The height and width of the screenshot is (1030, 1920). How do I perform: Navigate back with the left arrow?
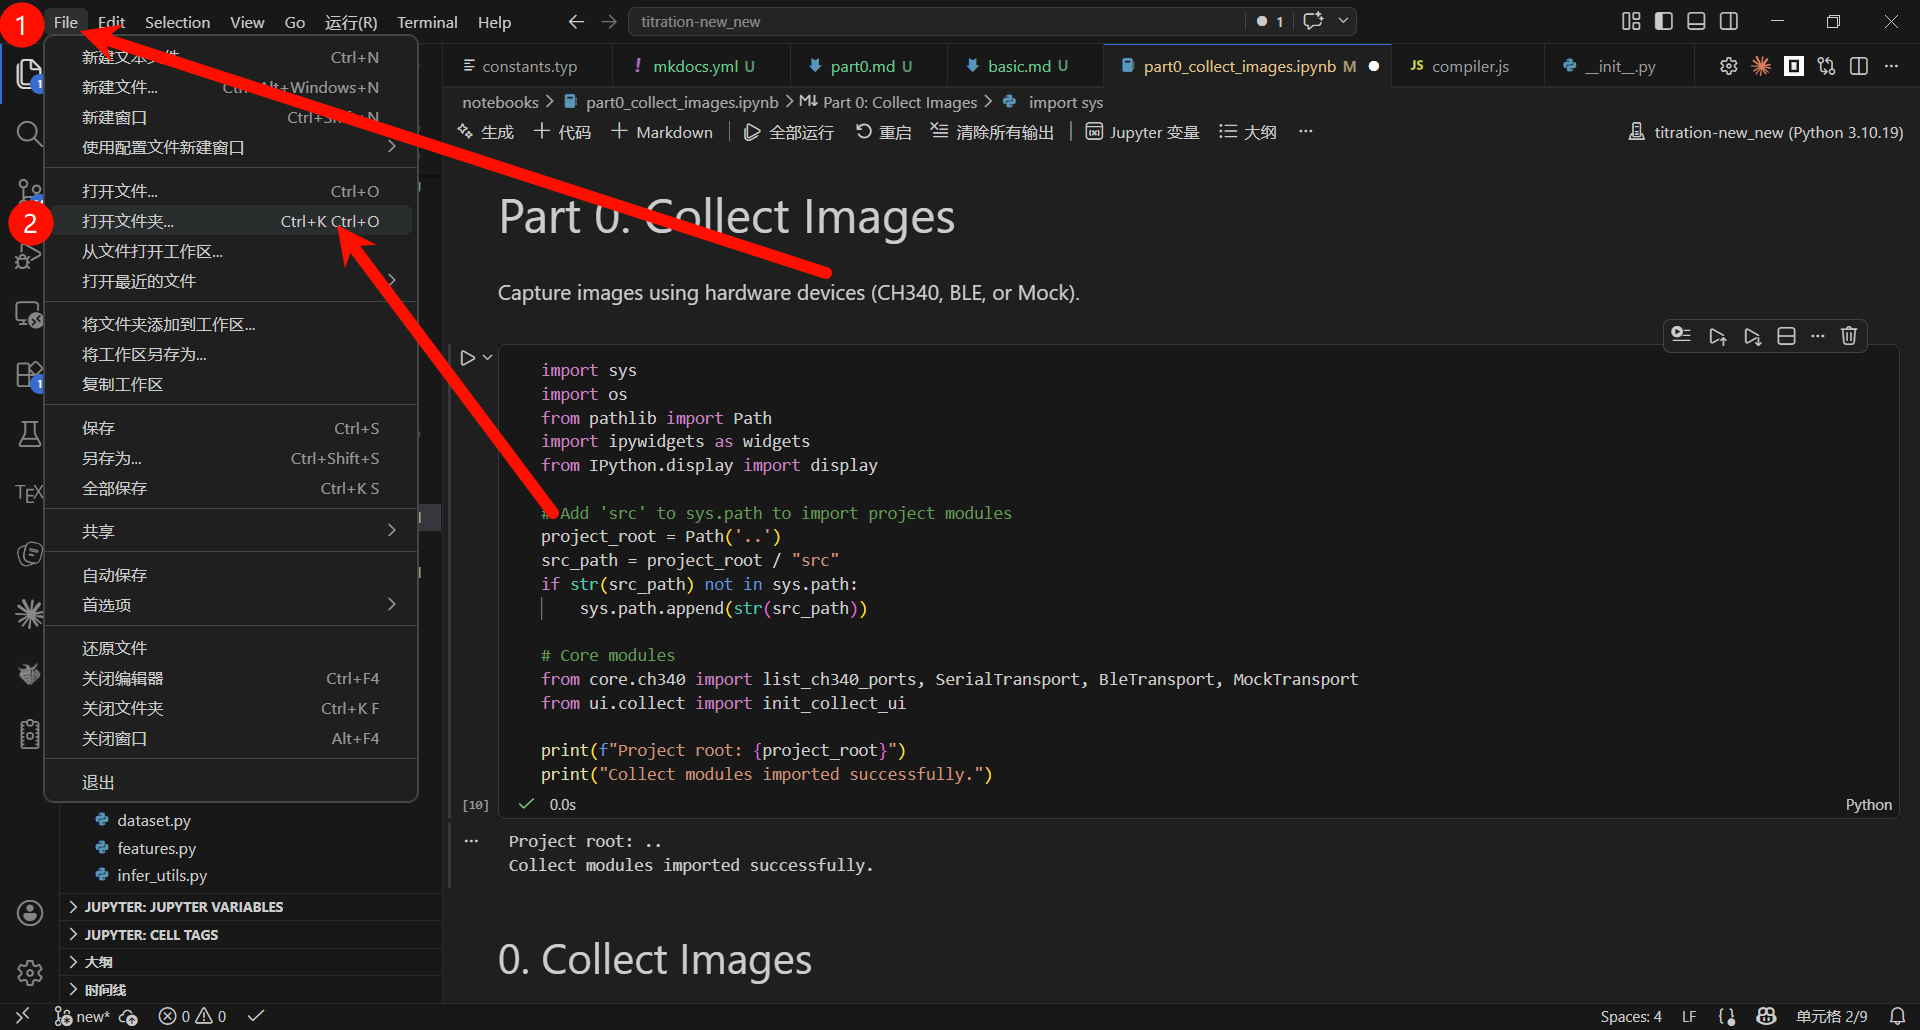576,21
